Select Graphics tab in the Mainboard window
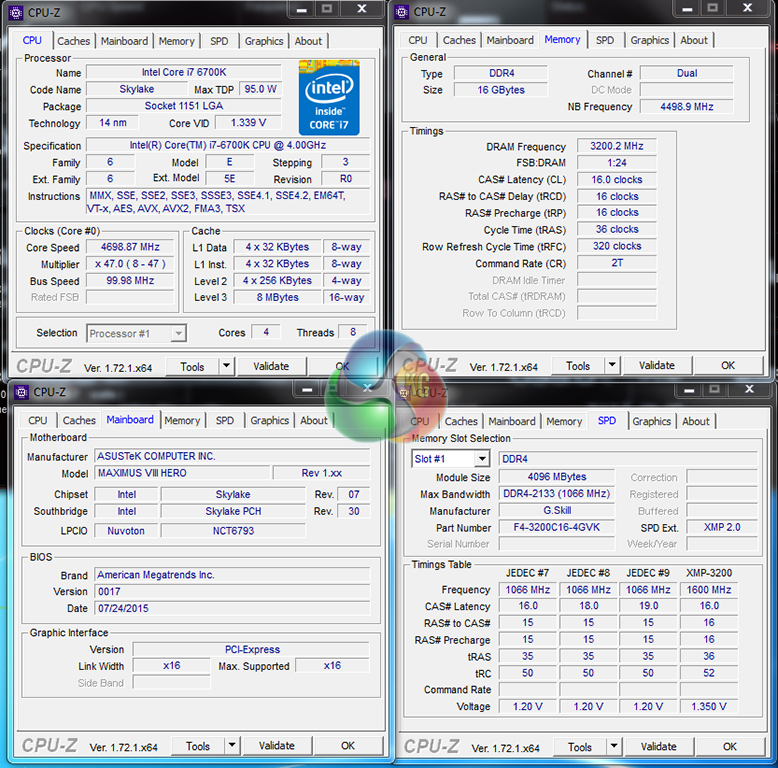The height and width of the screenshot is (768, 778). click(269, 420)
